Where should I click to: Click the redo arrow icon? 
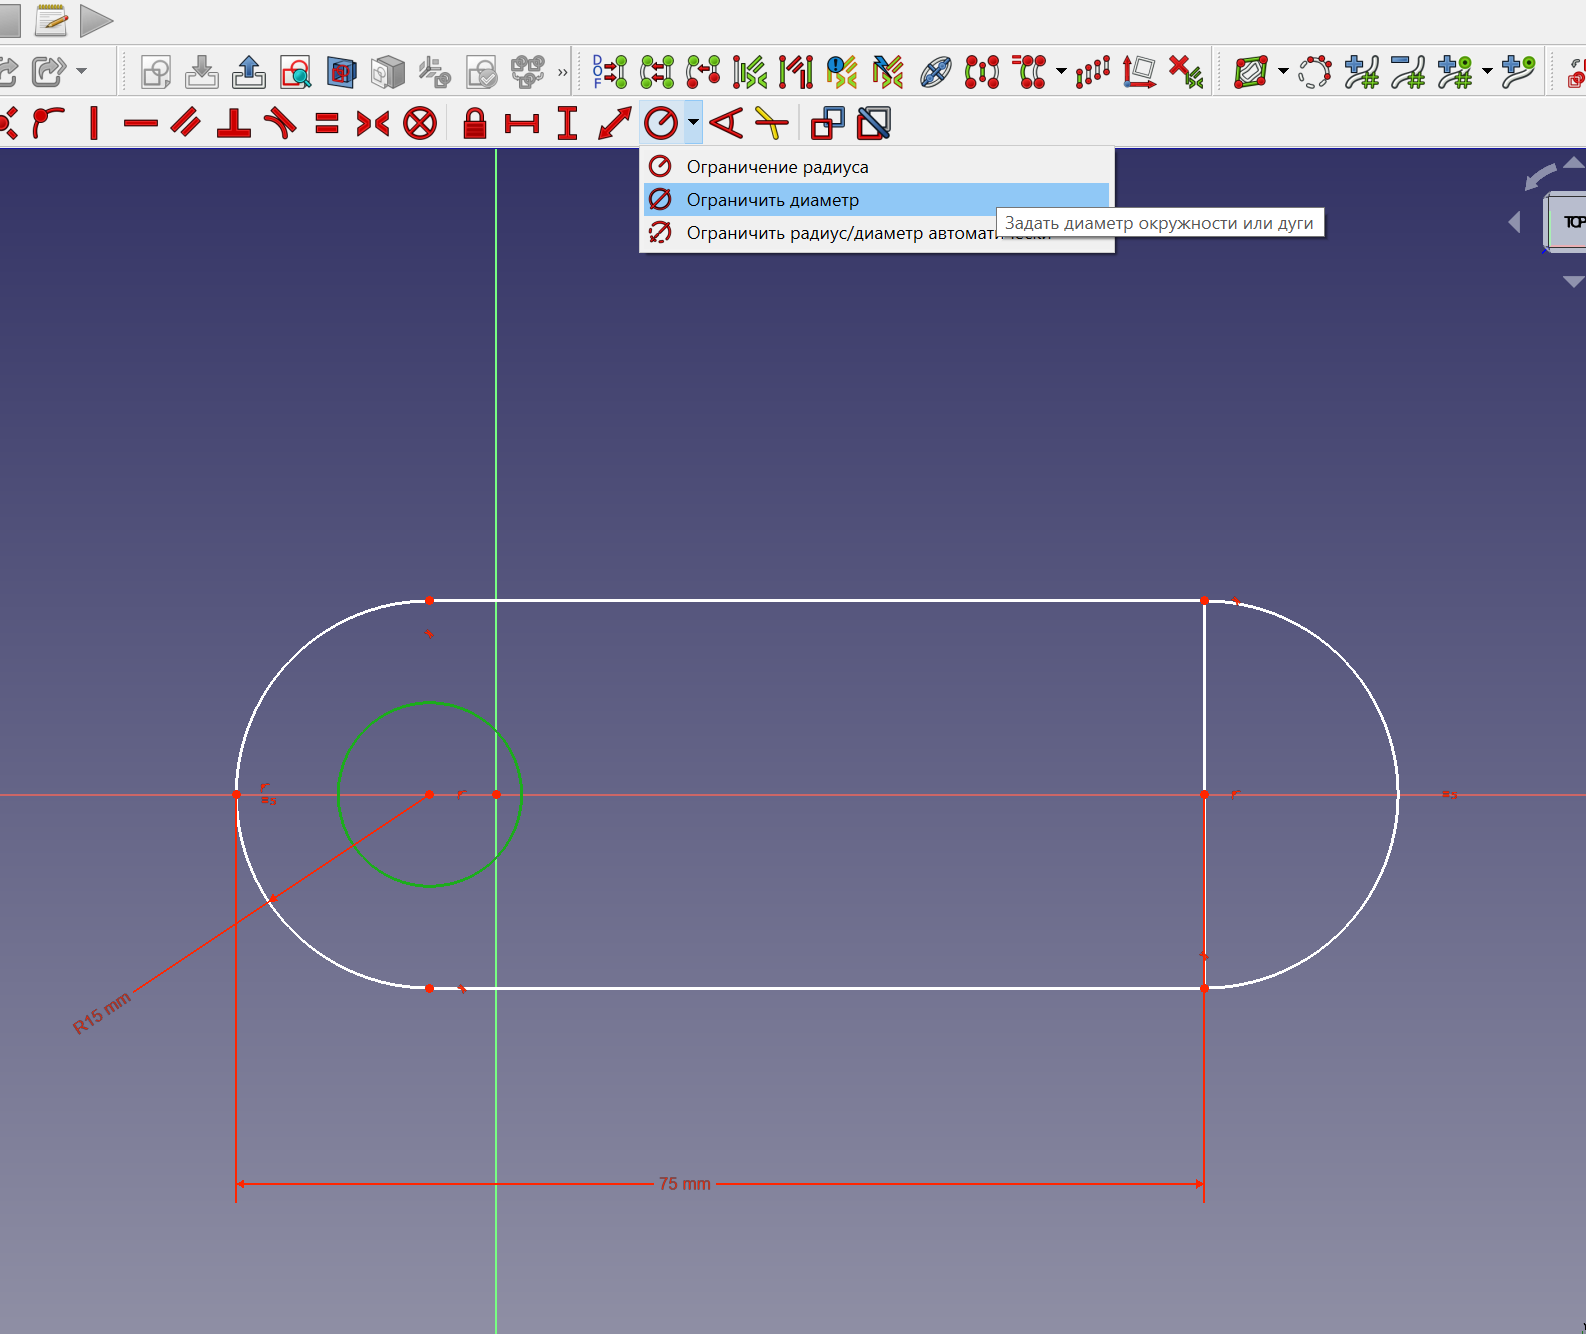[48, 72]
